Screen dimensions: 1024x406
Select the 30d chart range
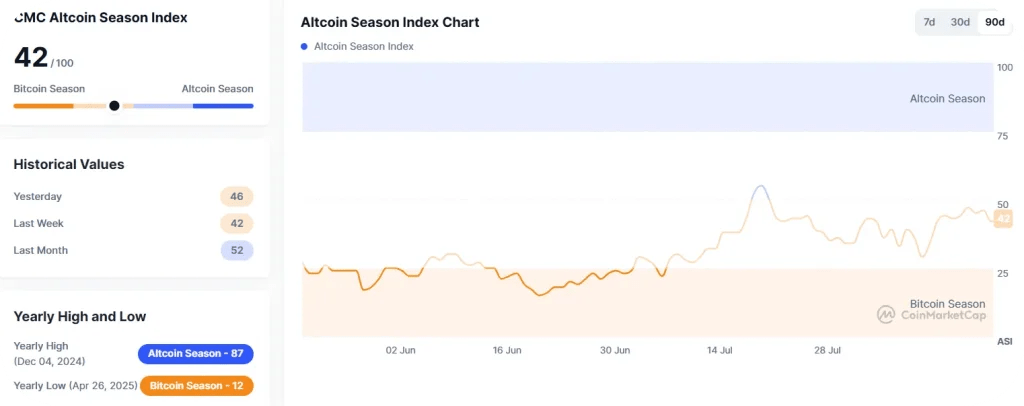pyautogui.click(x=960, y=22)
